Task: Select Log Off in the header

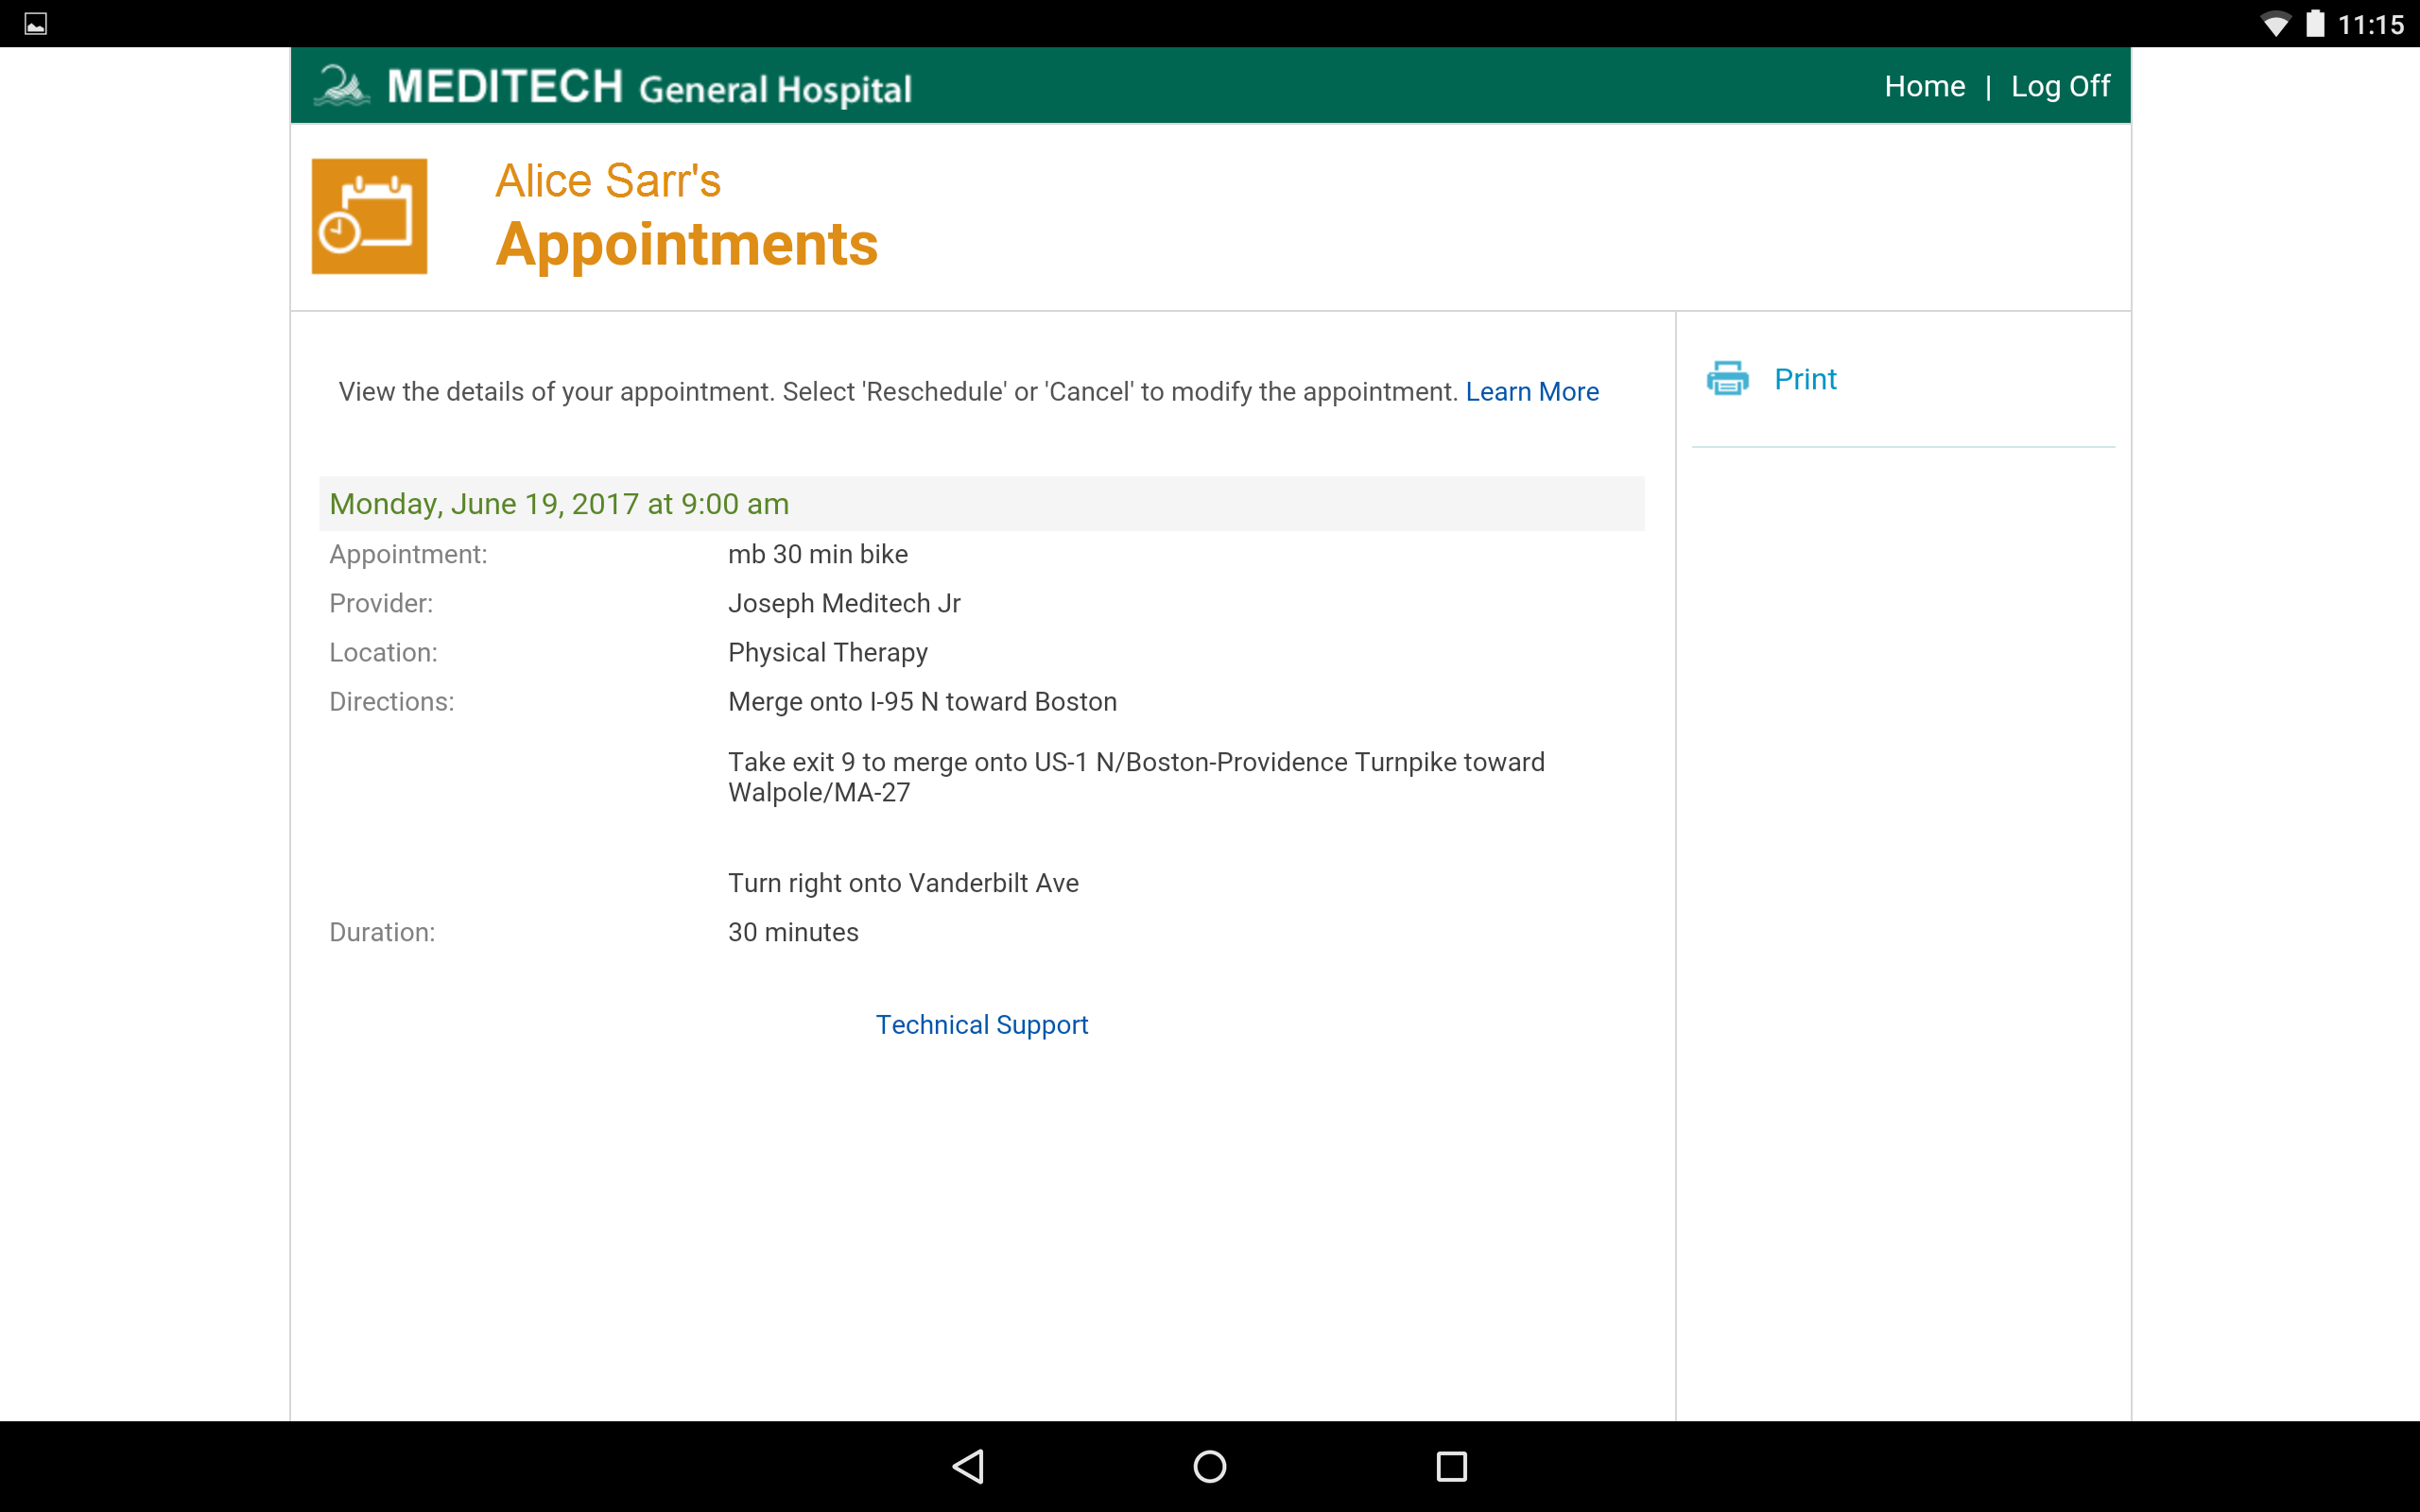Action: tap(2060, 86)
